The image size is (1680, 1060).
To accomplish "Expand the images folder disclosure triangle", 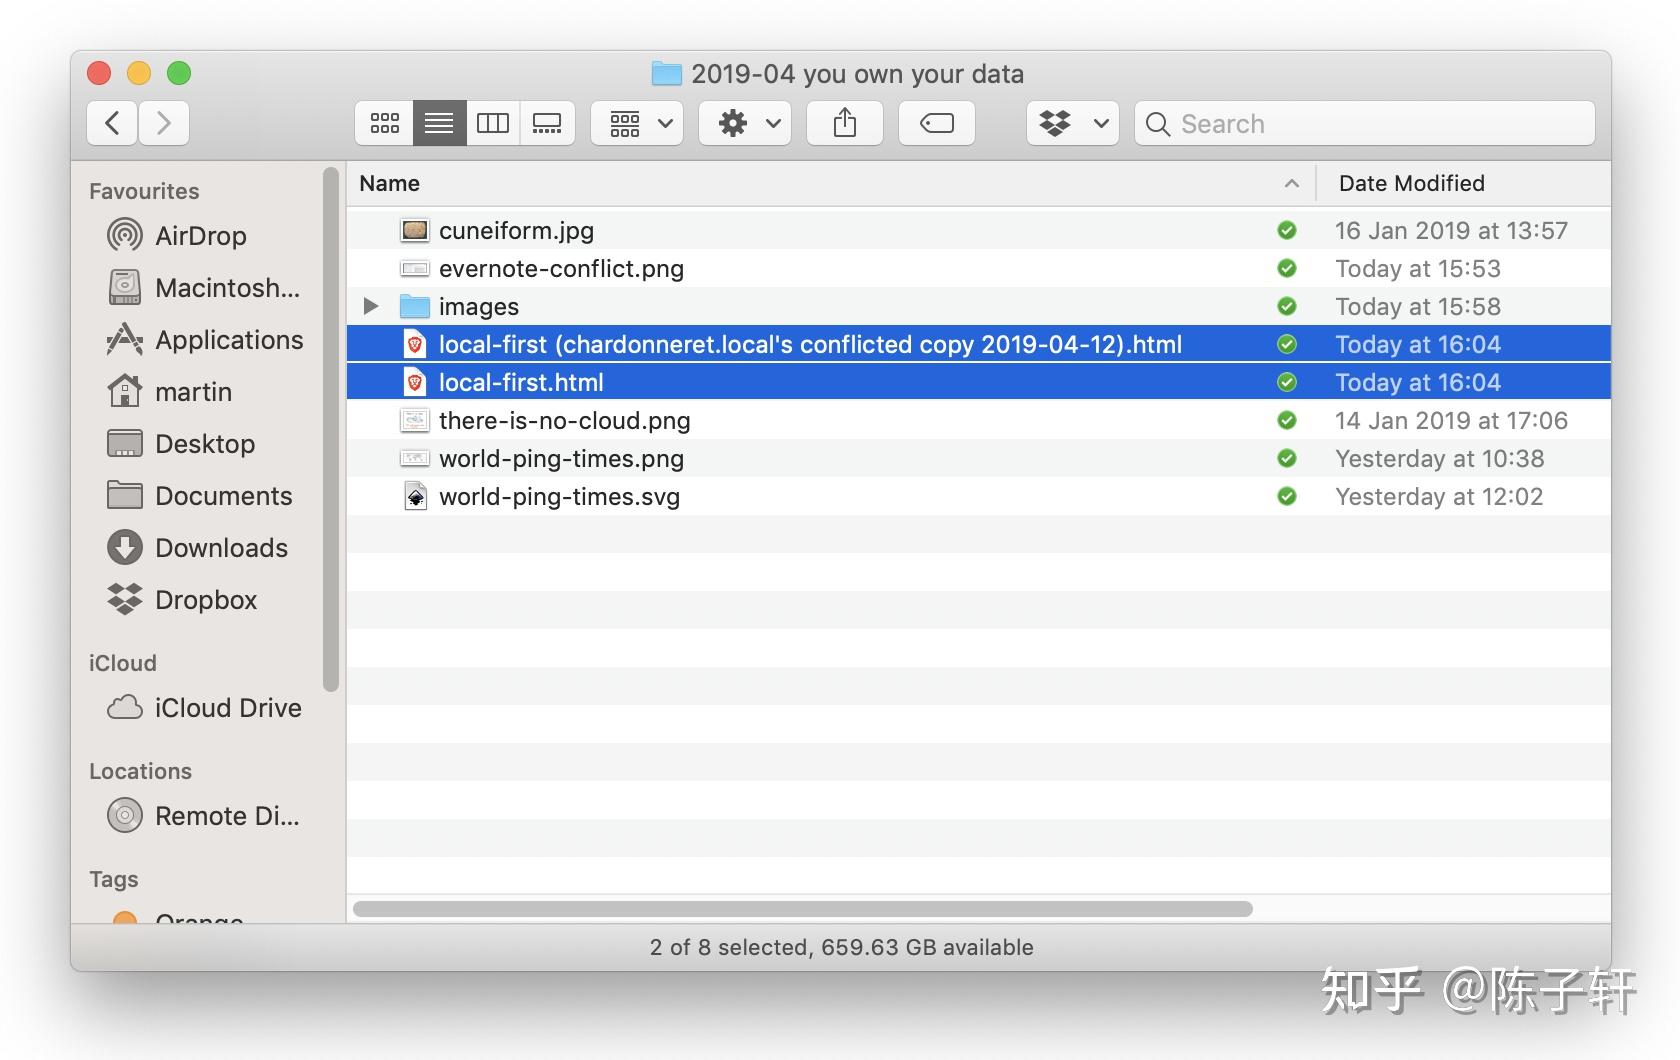I will coord(371,306).
